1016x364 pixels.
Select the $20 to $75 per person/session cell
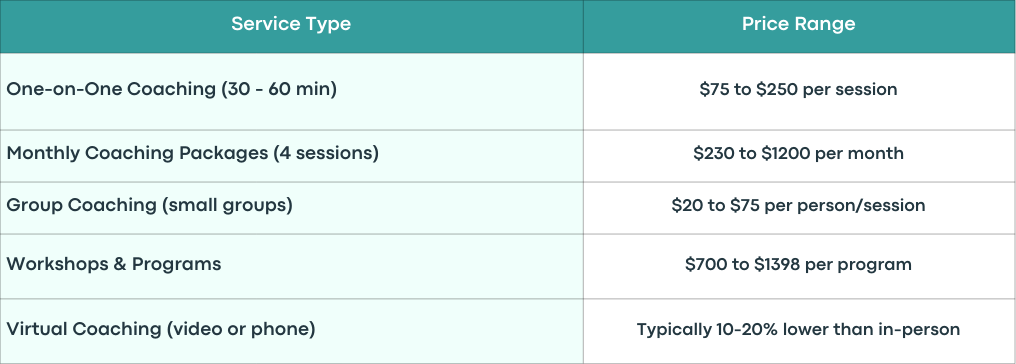pyautogui.click(x=799, y=208)
